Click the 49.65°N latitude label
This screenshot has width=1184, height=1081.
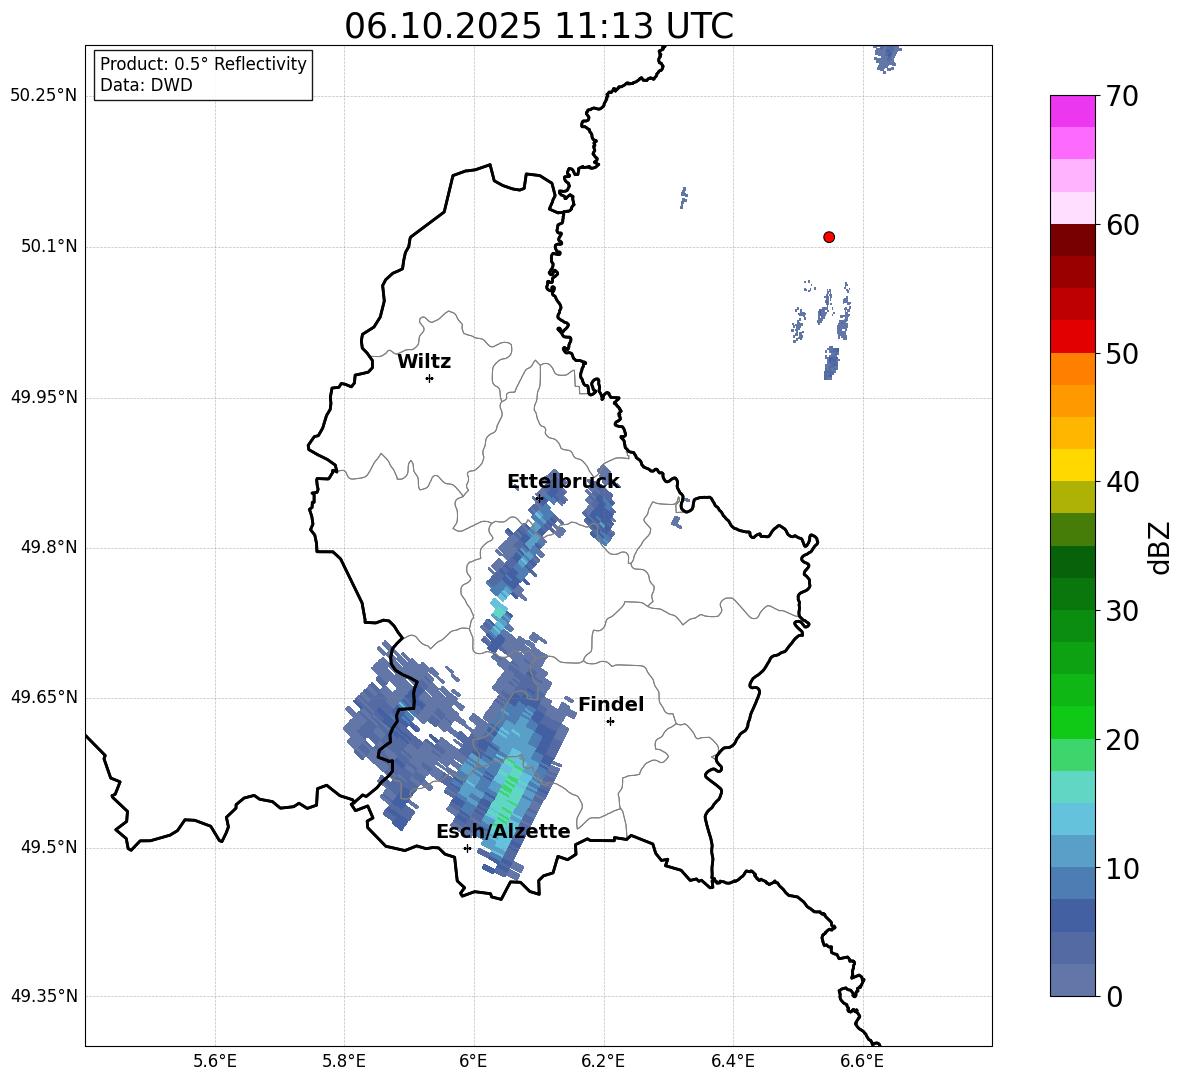coord(44,697)
